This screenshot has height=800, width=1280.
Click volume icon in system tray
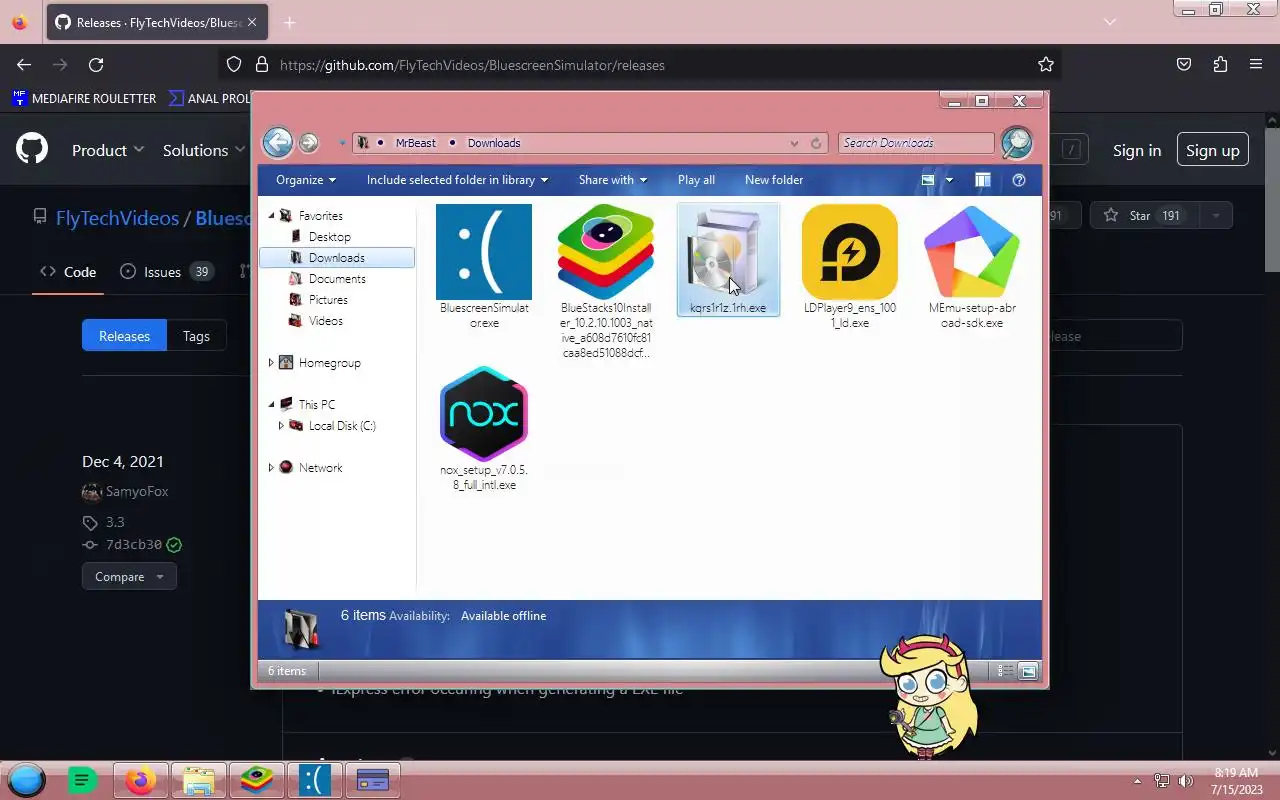point(1186,781)
